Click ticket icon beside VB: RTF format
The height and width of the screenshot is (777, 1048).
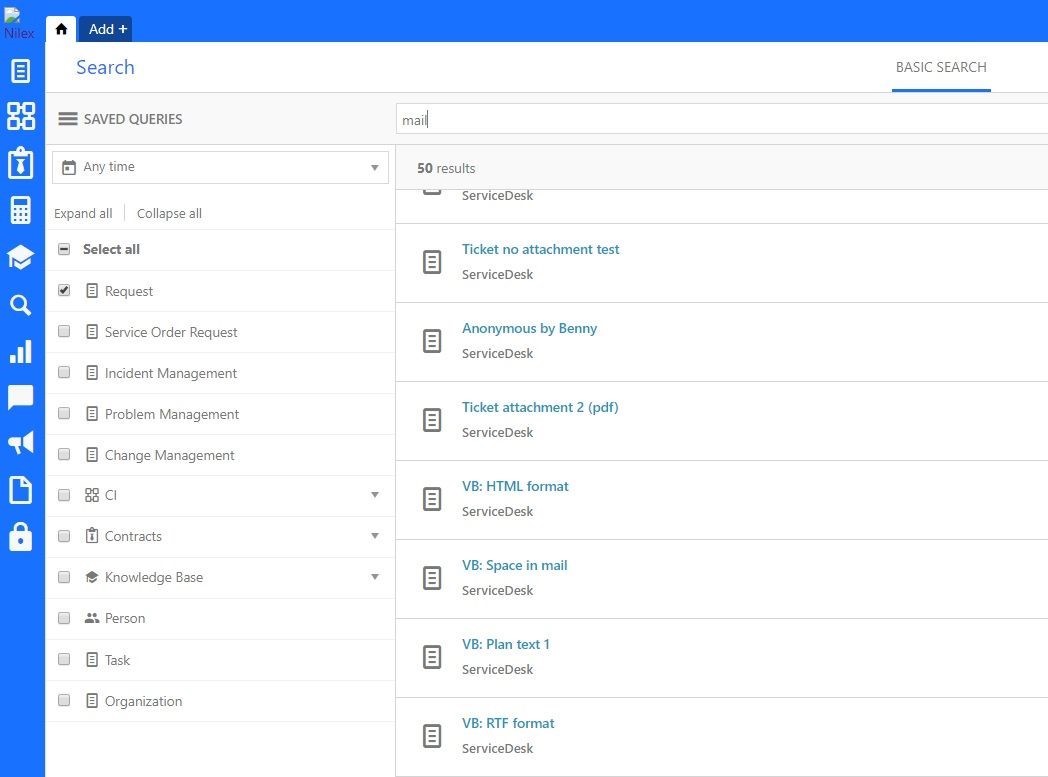coord(432,736)
